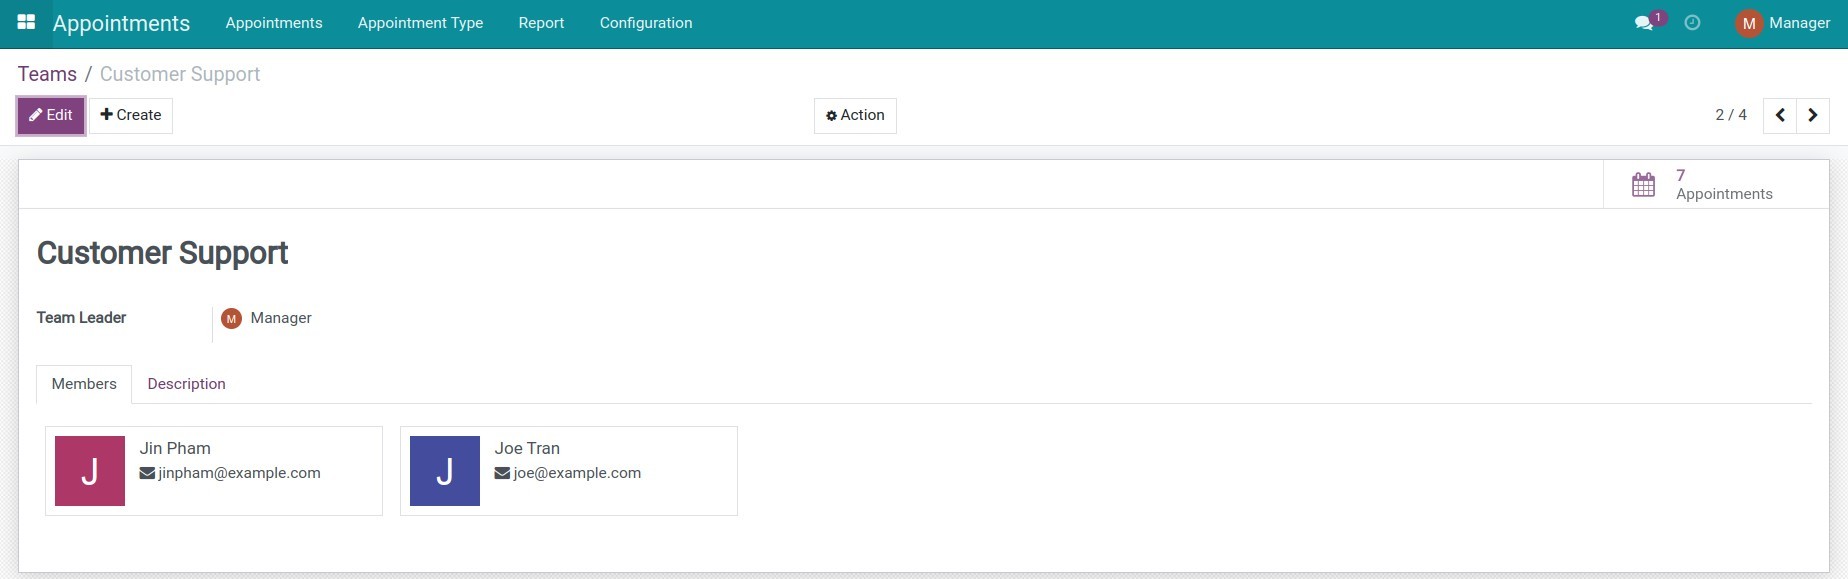This screenshot has height=579, width=1848.
Task: Expand the Manager user menu
Action: [1798, 23]
